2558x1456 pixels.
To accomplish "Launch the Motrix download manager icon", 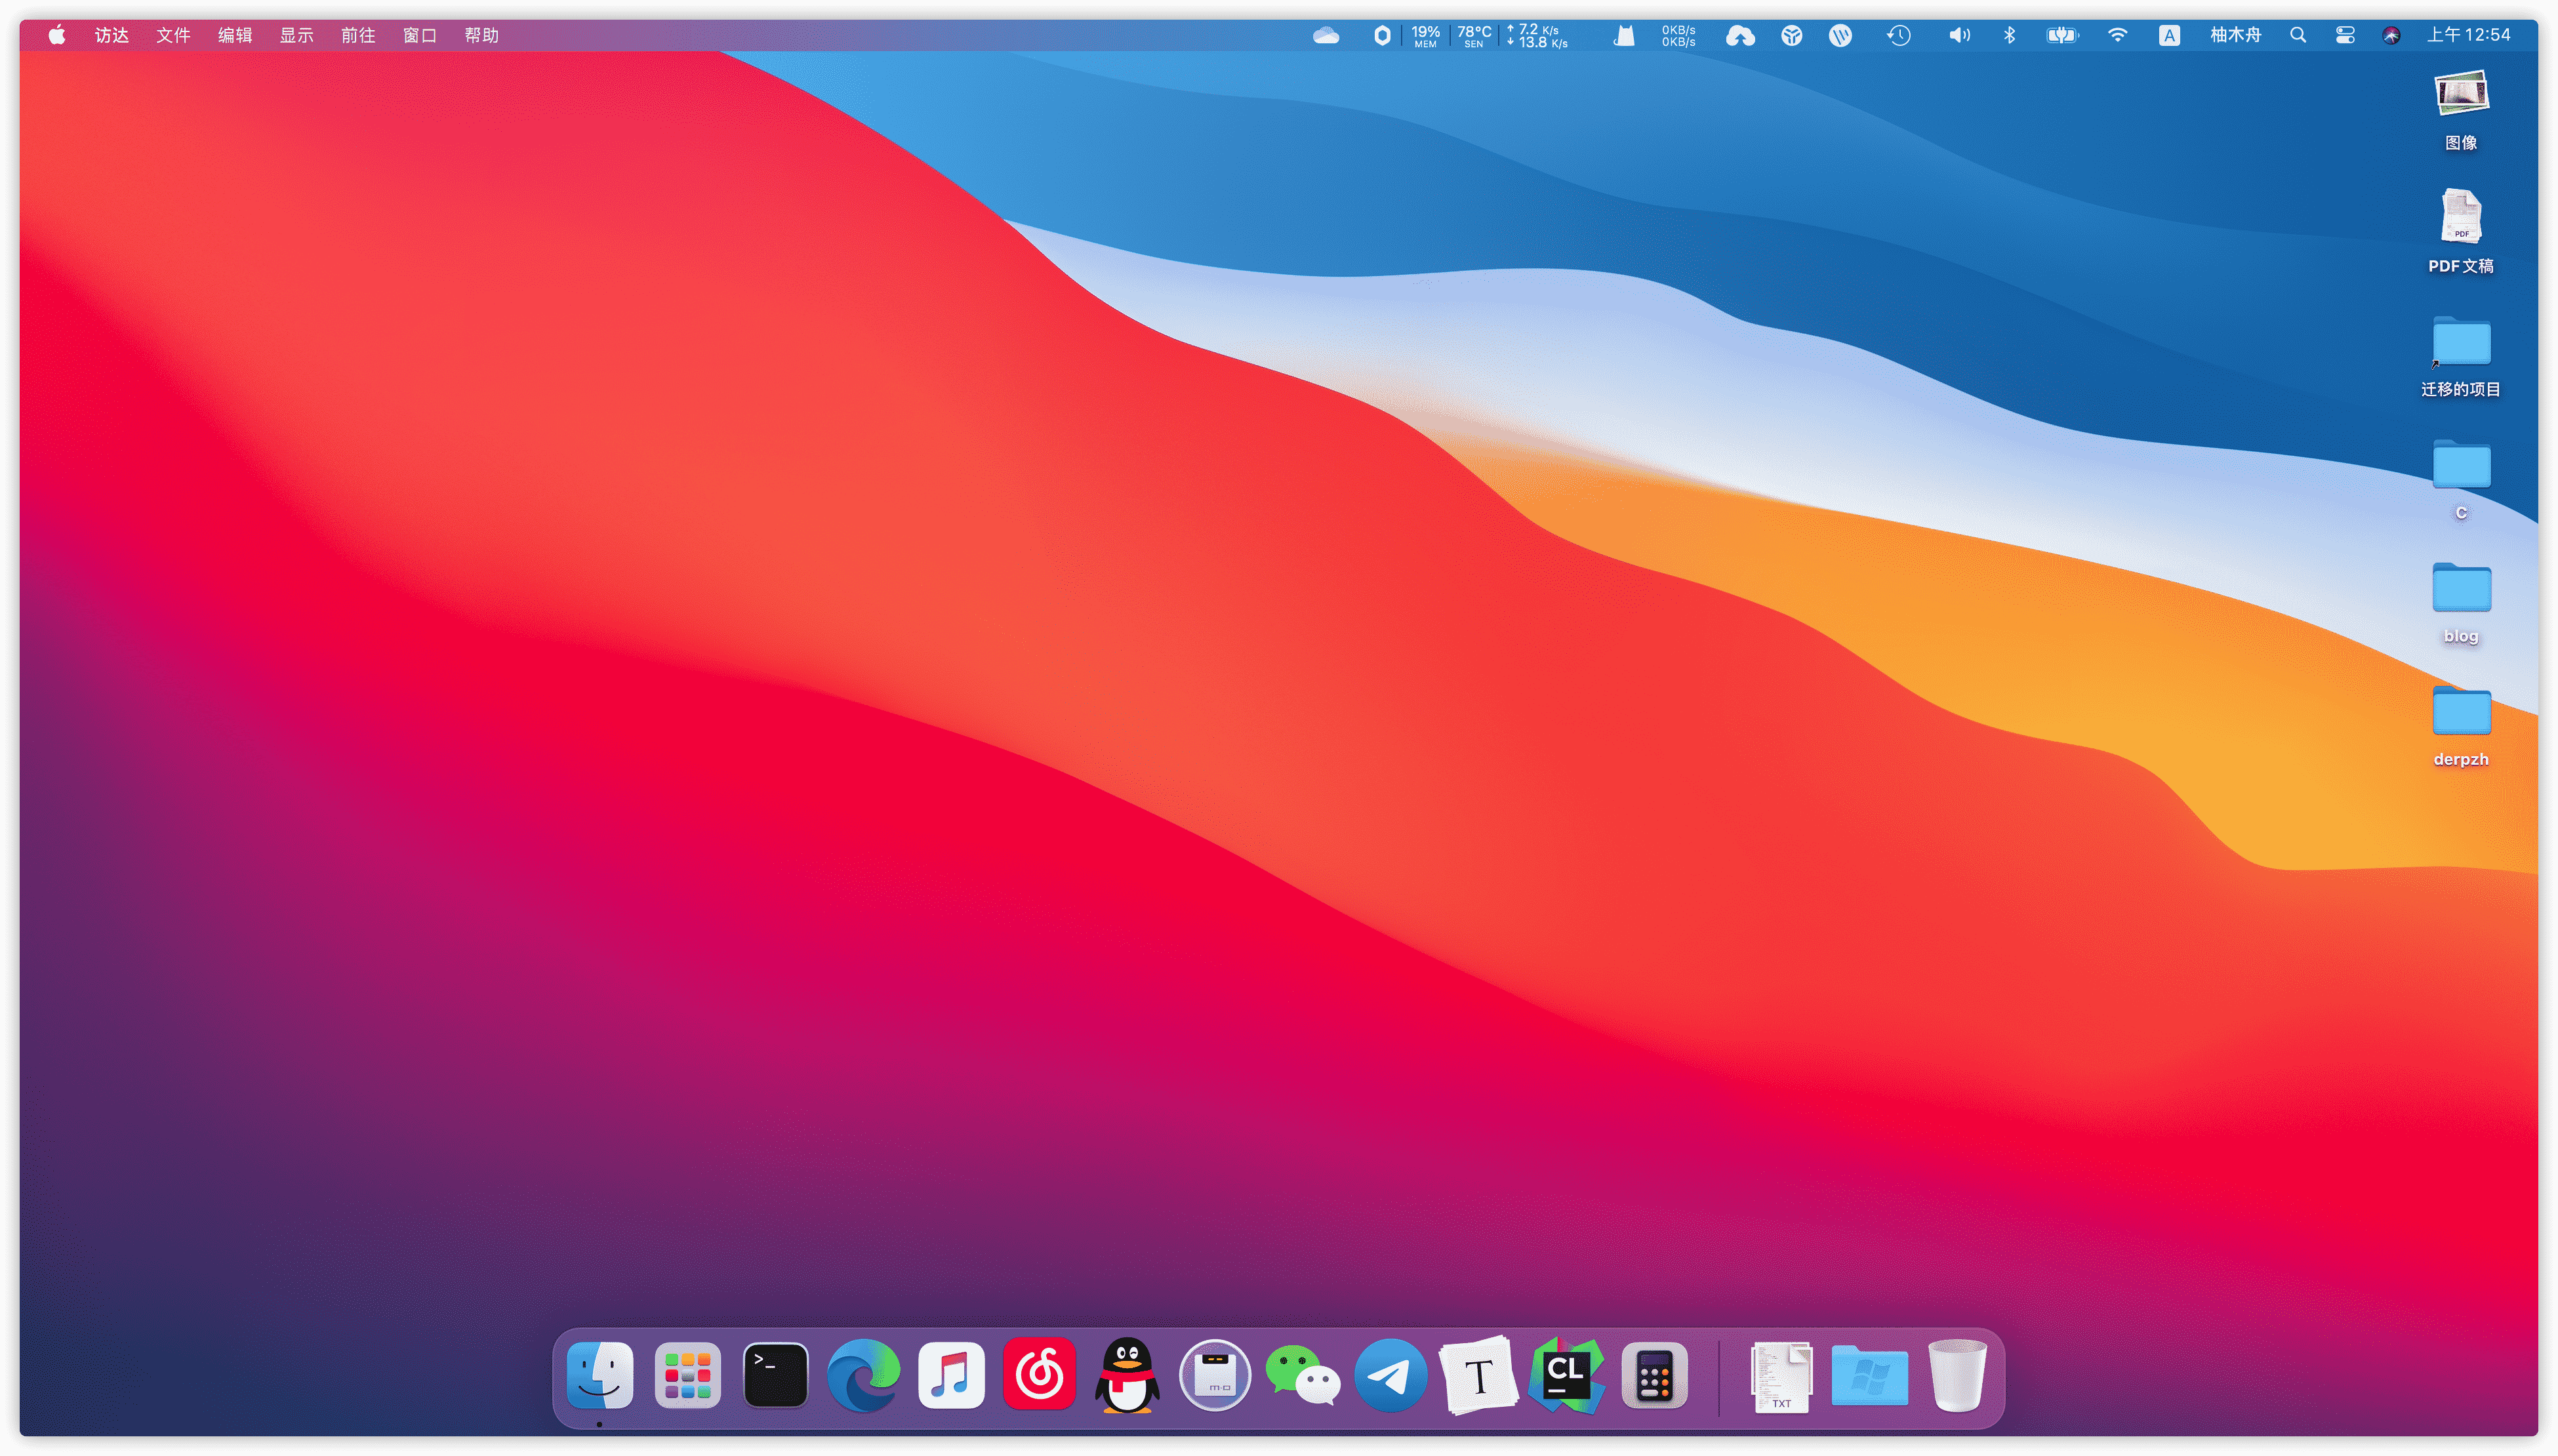I will click(1215, 1375).
